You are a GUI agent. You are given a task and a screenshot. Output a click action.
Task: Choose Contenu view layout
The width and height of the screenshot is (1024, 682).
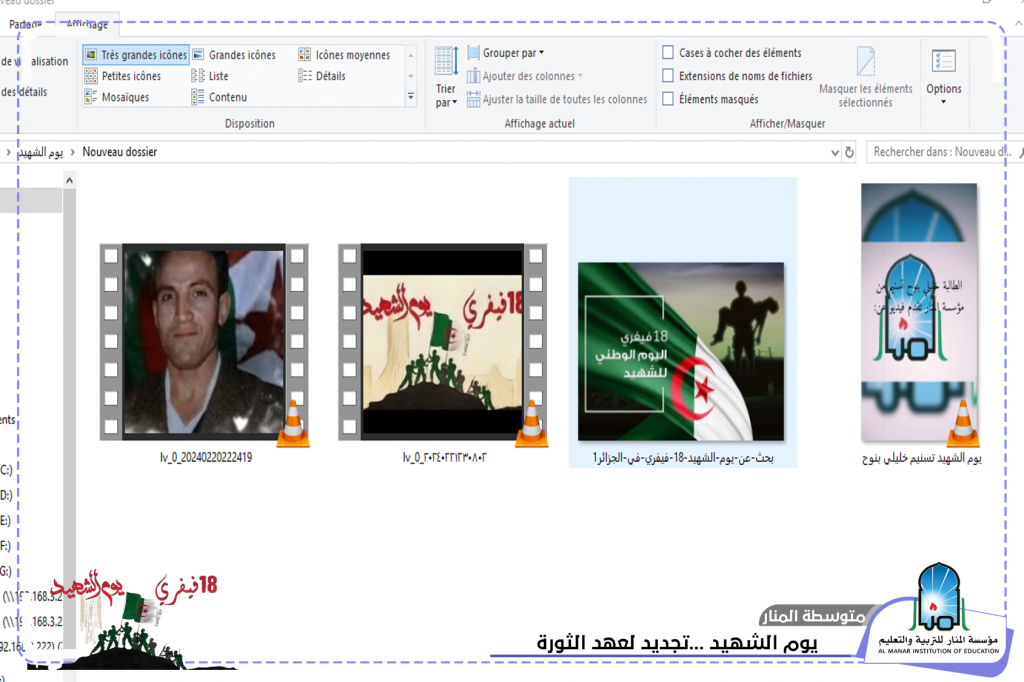pos(219,97)
